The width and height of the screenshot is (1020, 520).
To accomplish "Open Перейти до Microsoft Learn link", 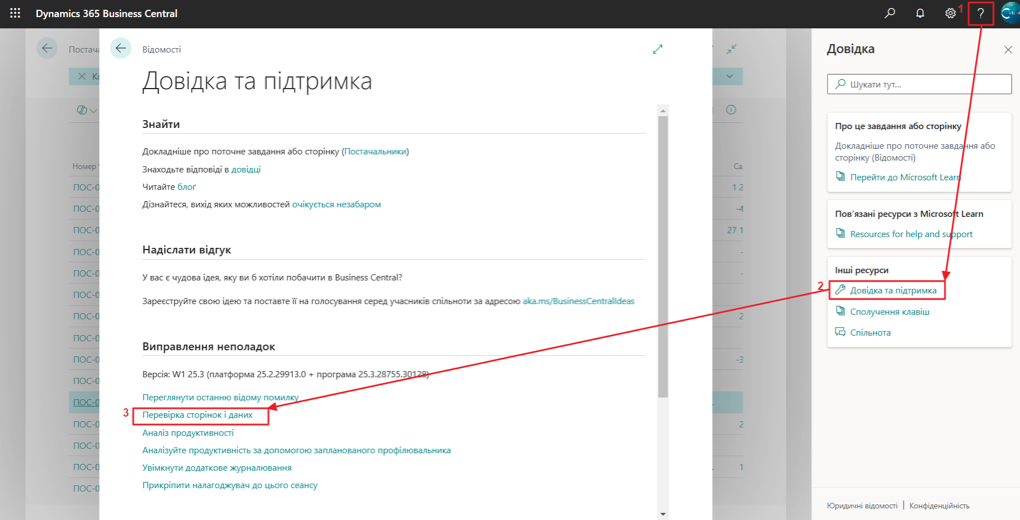I will tap(904, 177).
